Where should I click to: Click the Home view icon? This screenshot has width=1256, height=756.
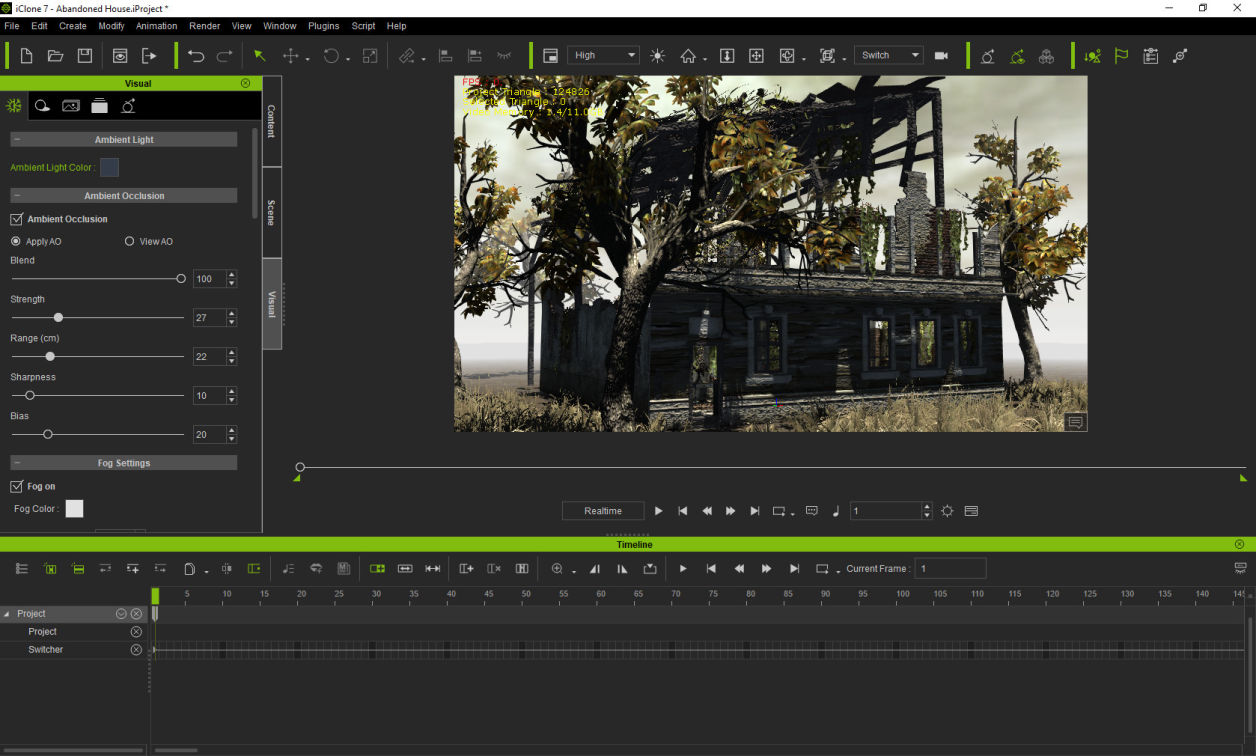click(x=688, y=56)
